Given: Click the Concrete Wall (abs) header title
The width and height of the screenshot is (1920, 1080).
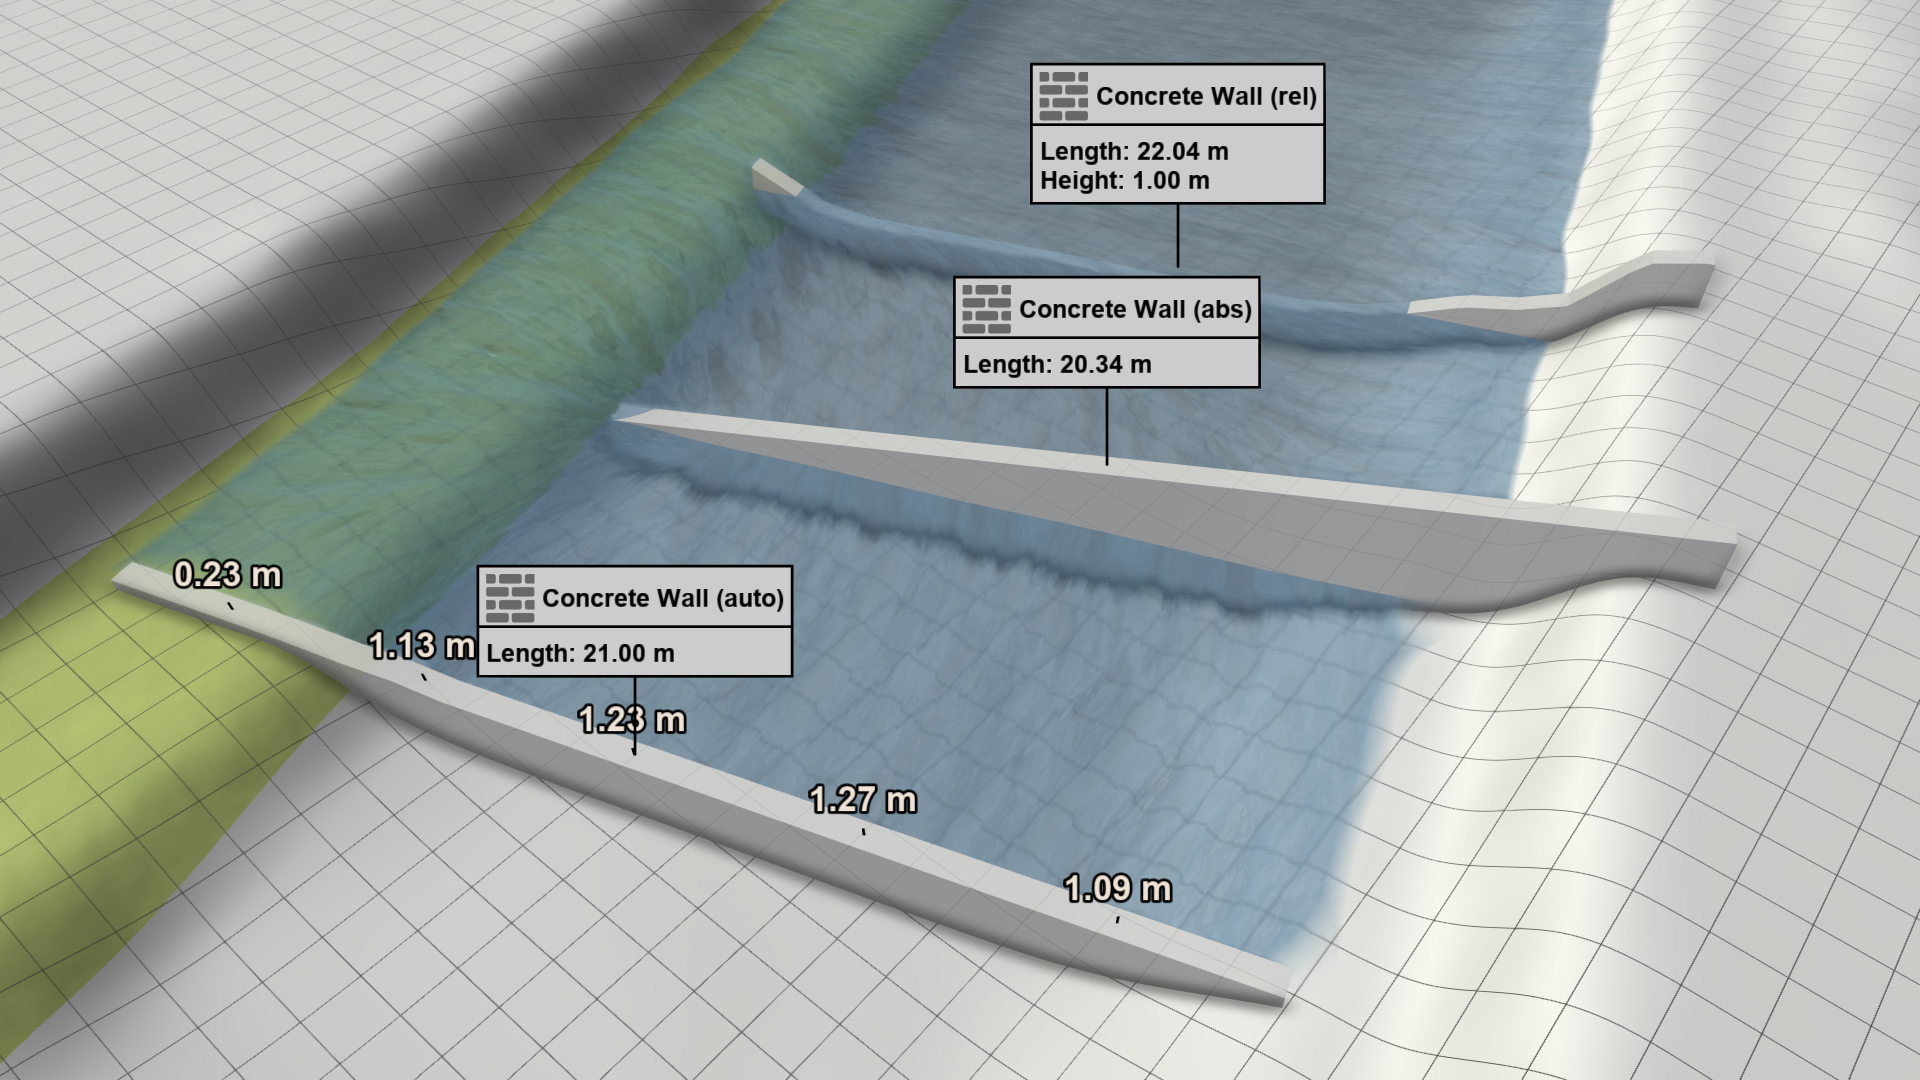Looking at the screenshot, I should point(1135,311).
